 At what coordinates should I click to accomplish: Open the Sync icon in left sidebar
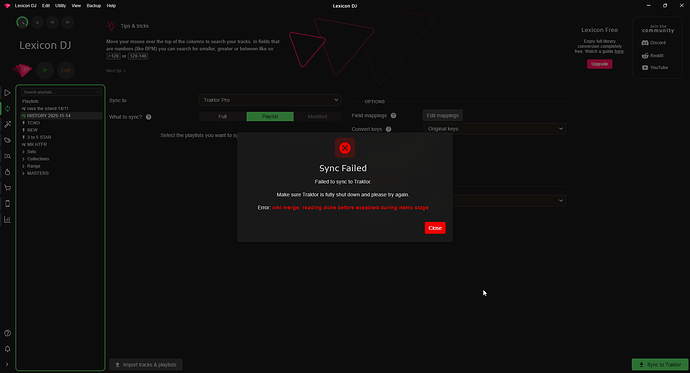point(7,109)
